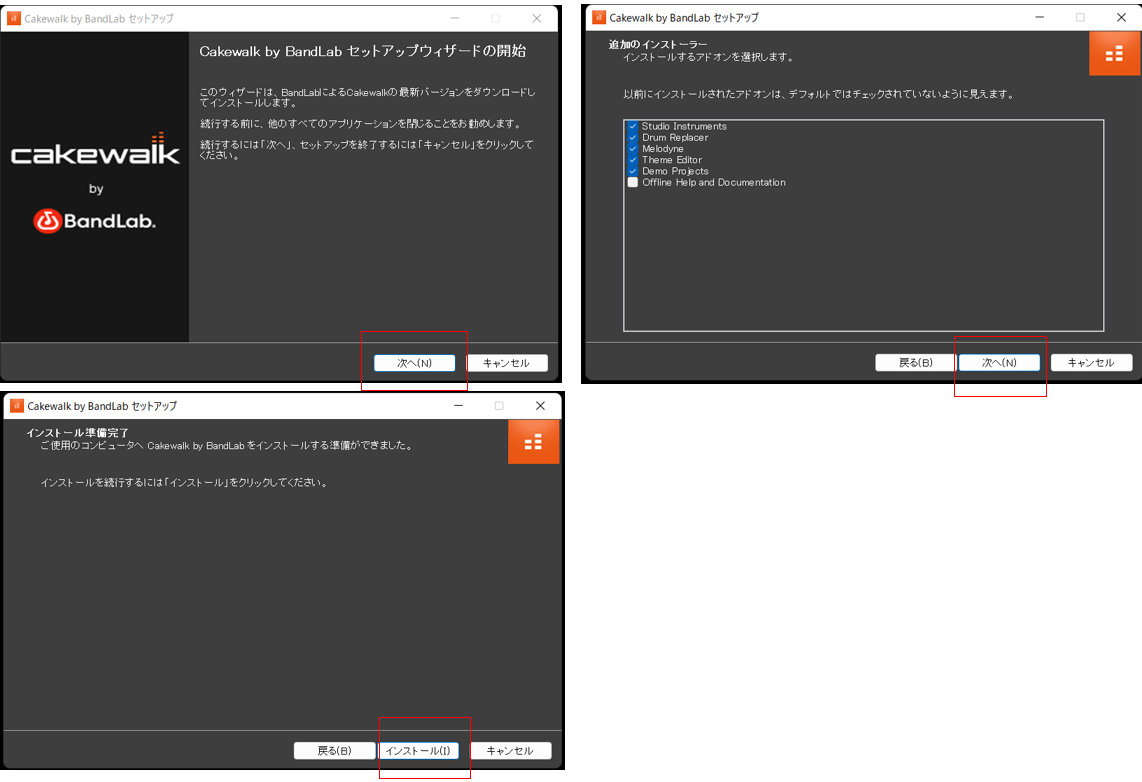Click キャンセル in the setup wizard start window
This screenshot has width=1142, height=782.
[507, 363]
